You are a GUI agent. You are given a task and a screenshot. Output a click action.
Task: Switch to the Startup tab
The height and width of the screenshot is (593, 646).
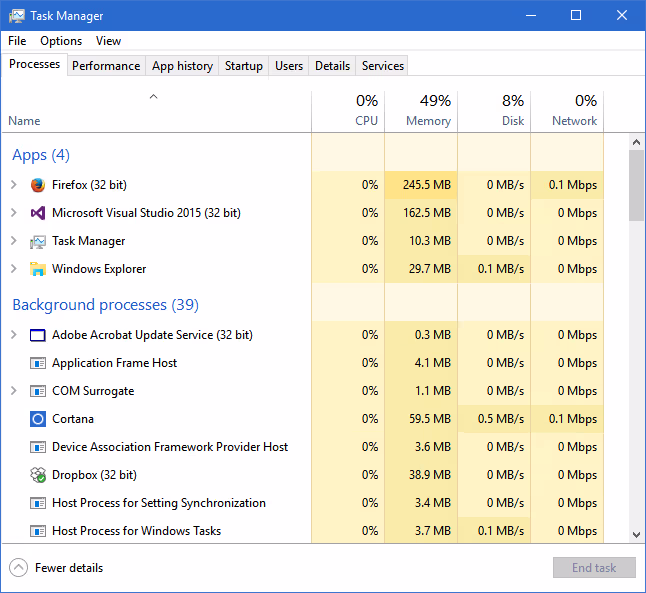point(243,66)
